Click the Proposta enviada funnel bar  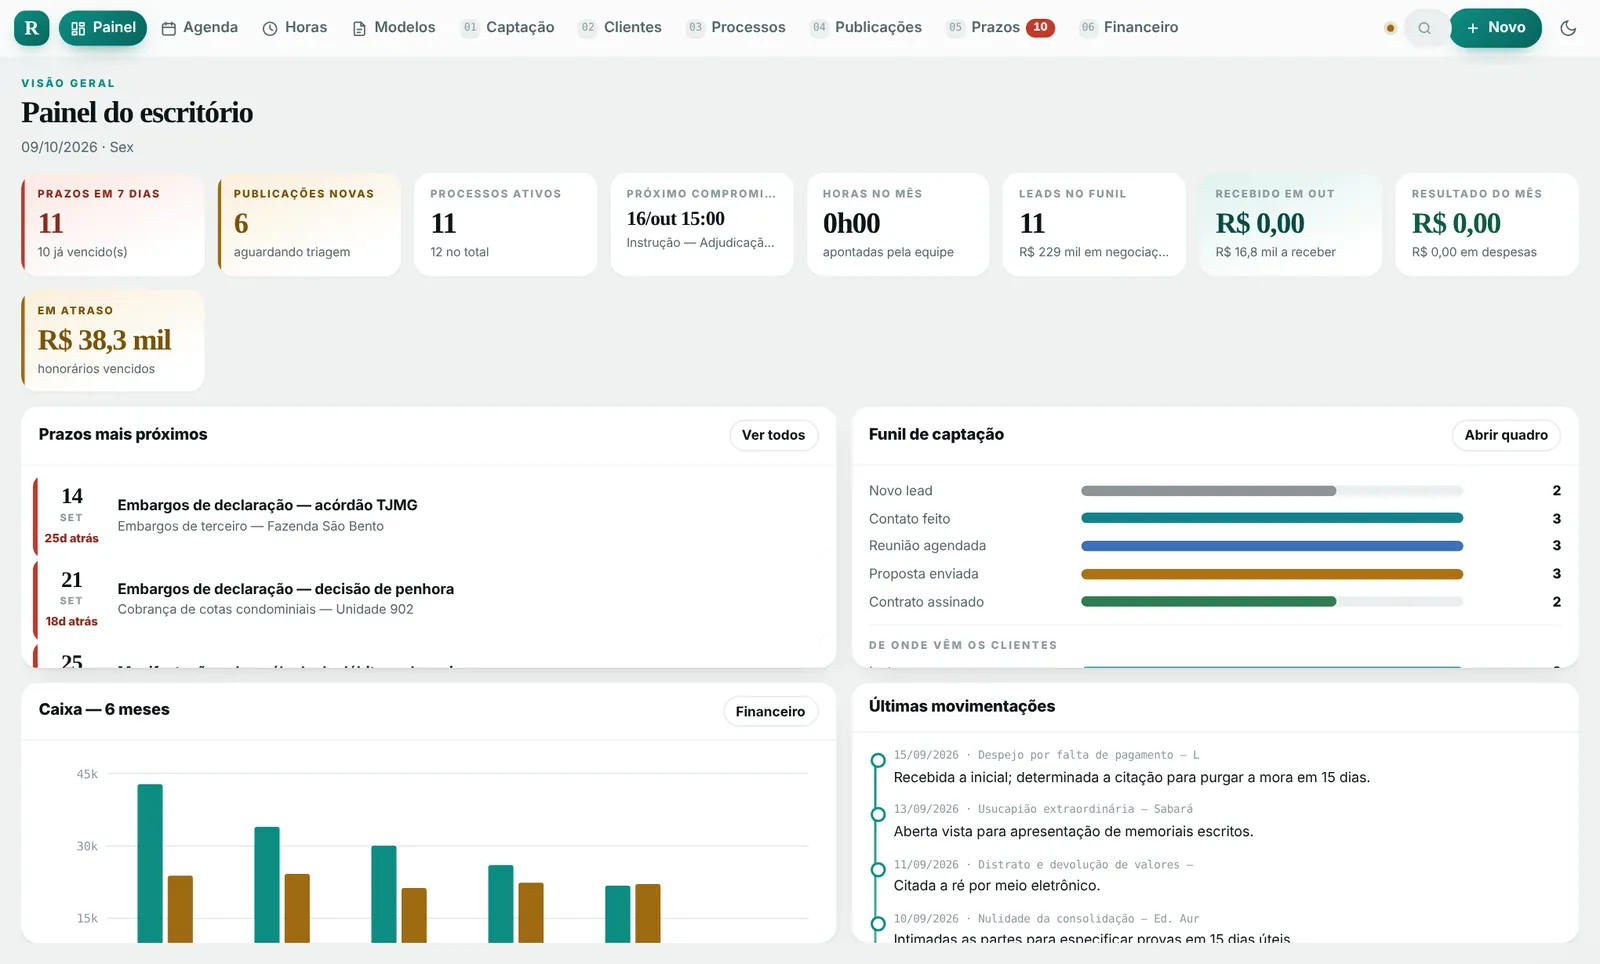pos(1272,574)
